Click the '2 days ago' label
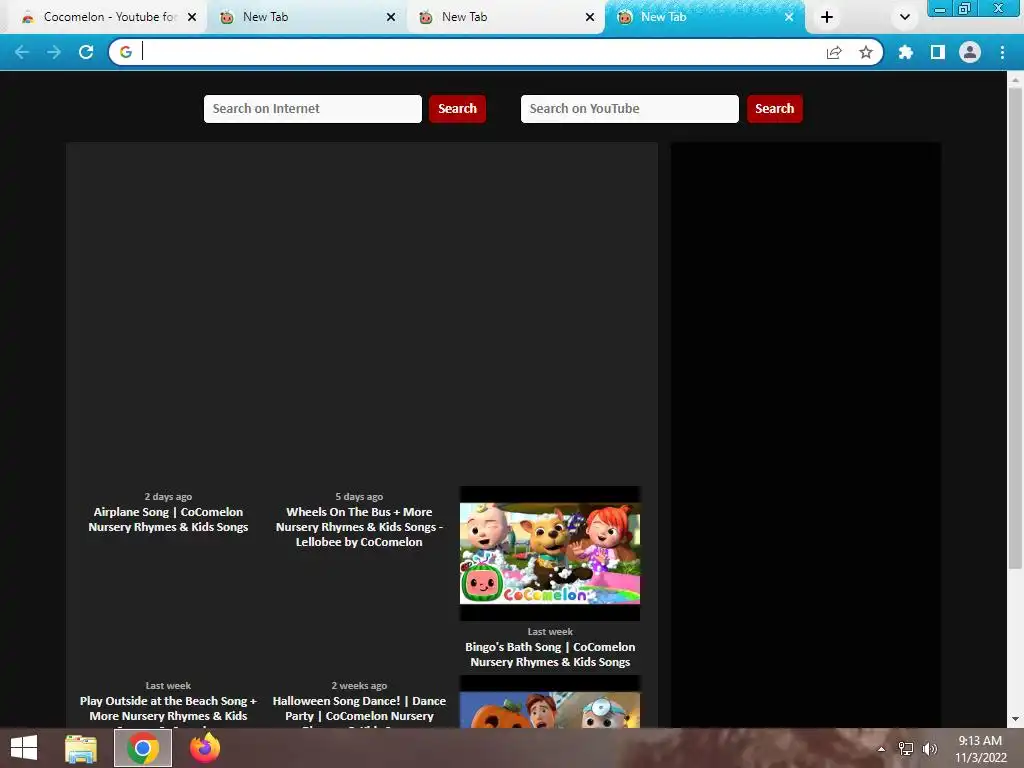Viewport: 1024px width, 768px height. [x=168, y=497]
